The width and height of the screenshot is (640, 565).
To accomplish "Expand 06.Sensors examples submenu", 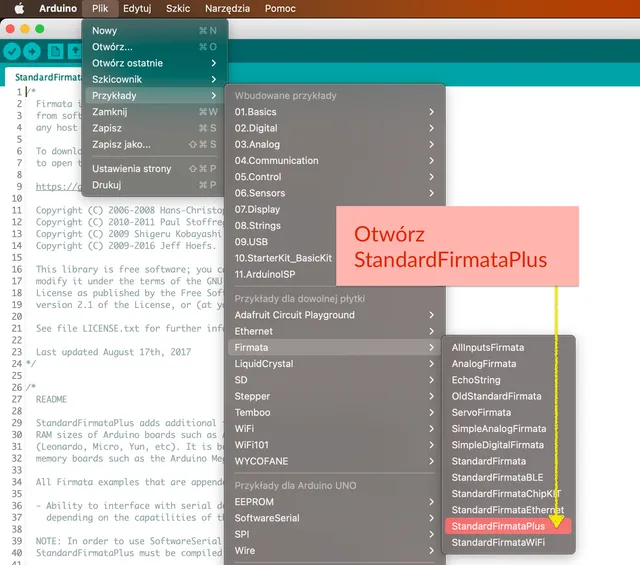I will pos(334,193).
